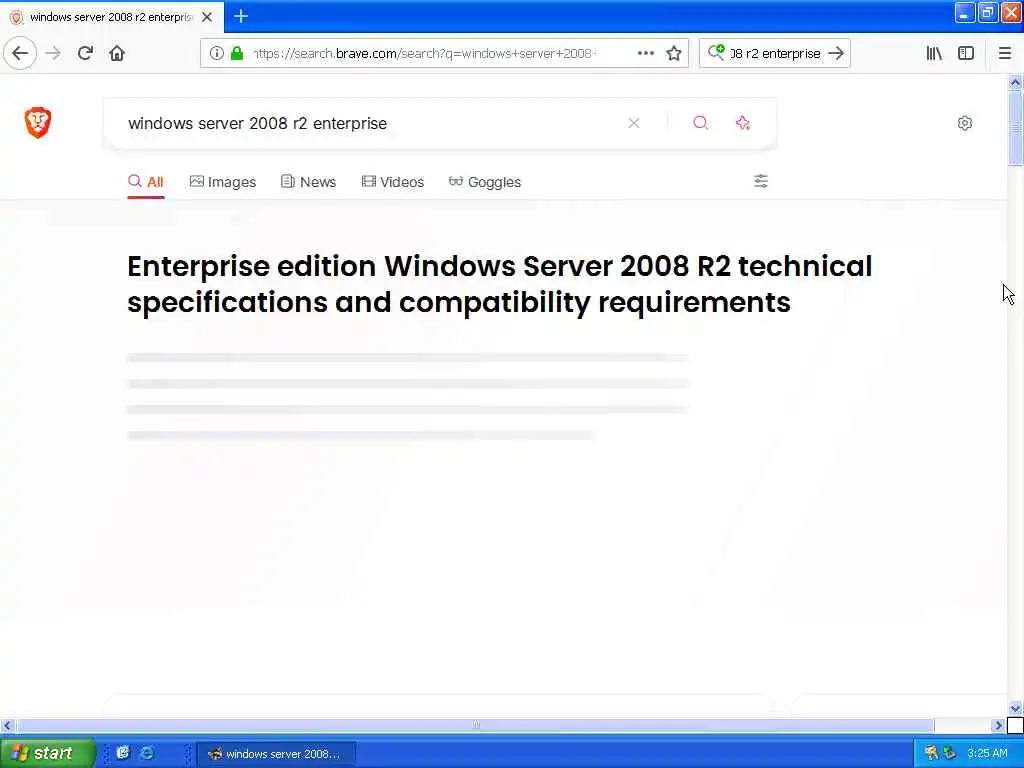Open the Firefox hamburger menu
The width and height of the screenshot is (1024, 768).
pyautogui.click(x=1005, y=54)
